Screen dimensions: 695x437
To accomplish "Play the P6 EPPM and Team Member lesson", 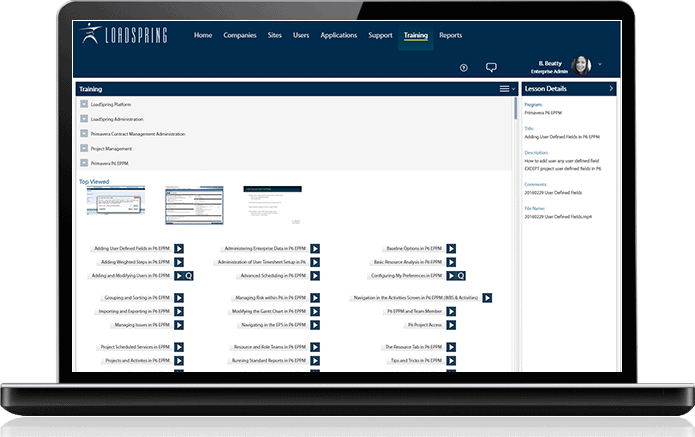I will point(451,312).
